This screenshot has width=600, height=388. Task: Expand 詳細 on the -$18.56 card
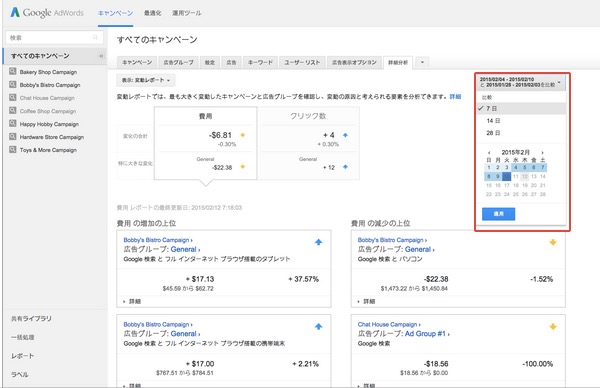[x=367, y=385]
